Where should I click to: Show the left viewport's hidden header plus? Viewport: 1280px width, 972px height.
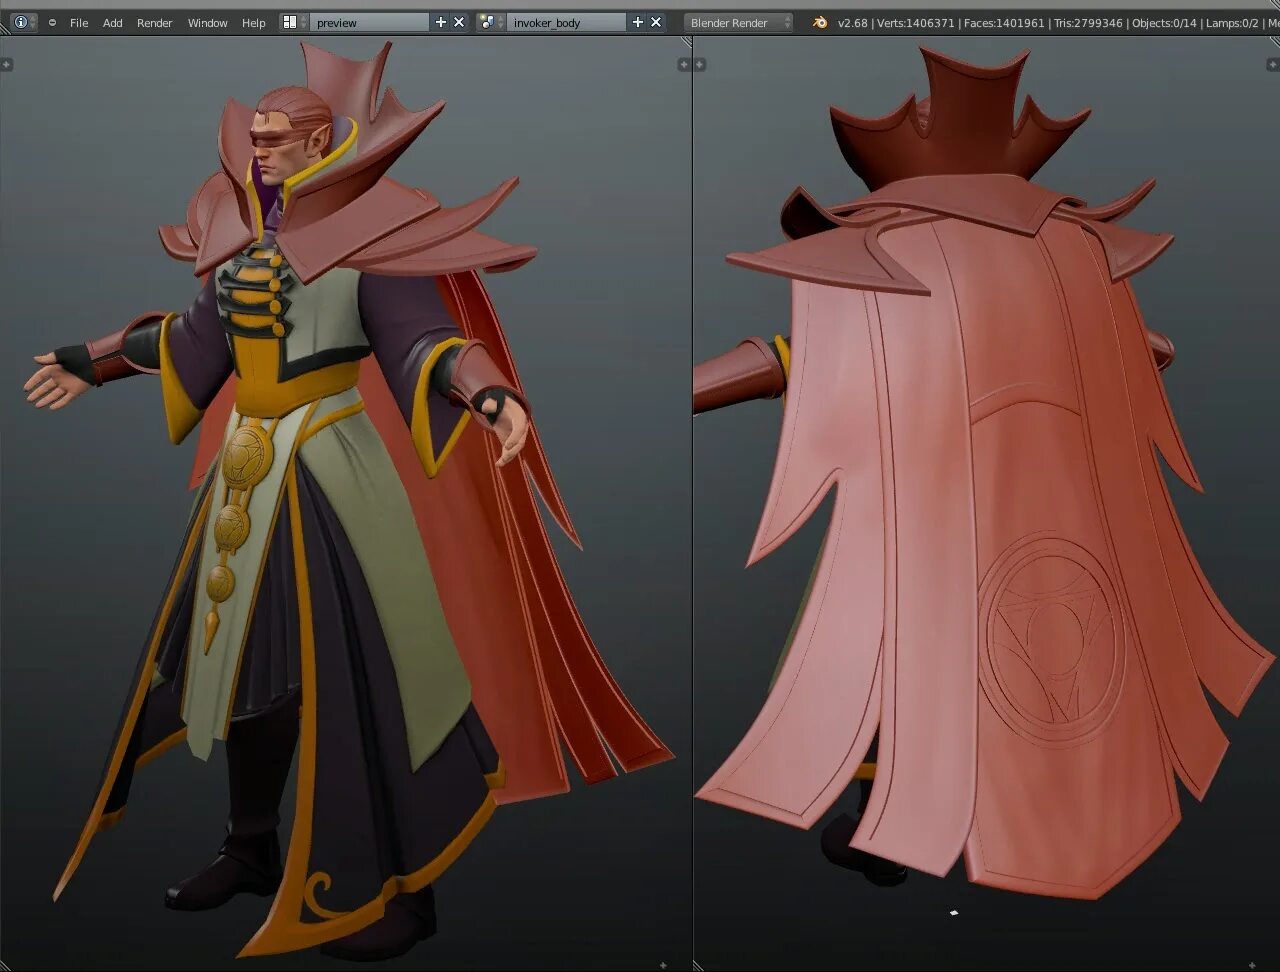pos(664,965)
